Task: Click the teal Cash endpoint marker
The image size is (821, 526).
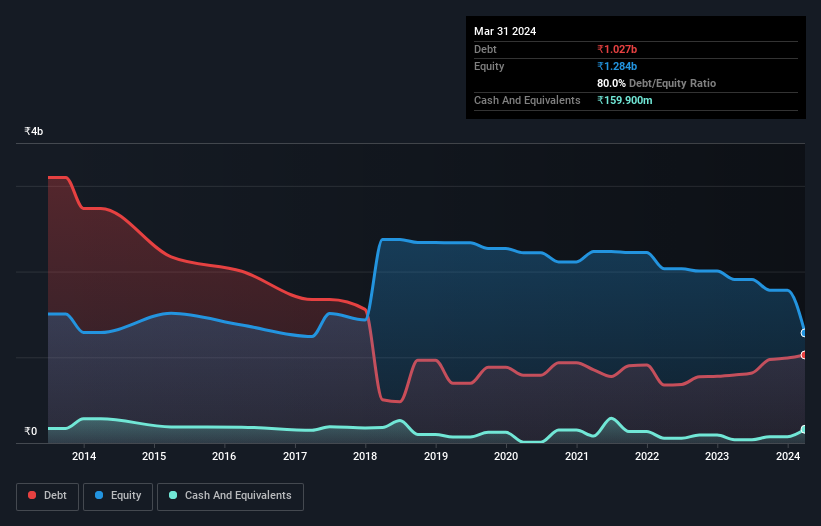Action: click(x=804, y=429)
